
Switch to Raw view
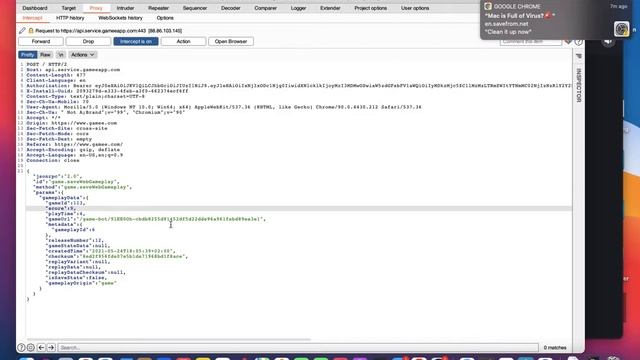tap(45, 55)
